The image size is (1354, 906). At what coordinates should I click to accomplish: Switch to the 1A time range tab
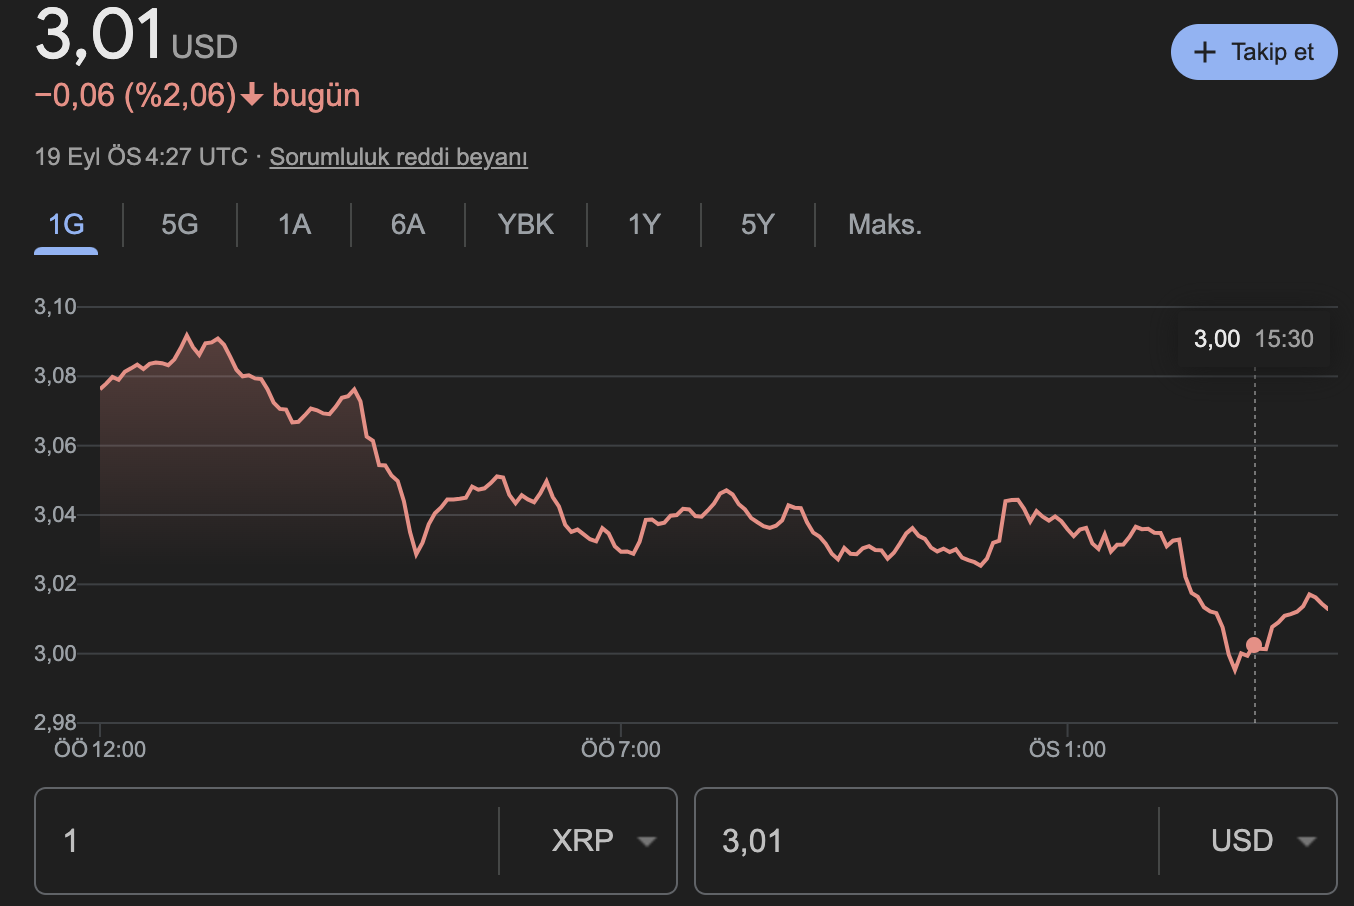point(294,224)
